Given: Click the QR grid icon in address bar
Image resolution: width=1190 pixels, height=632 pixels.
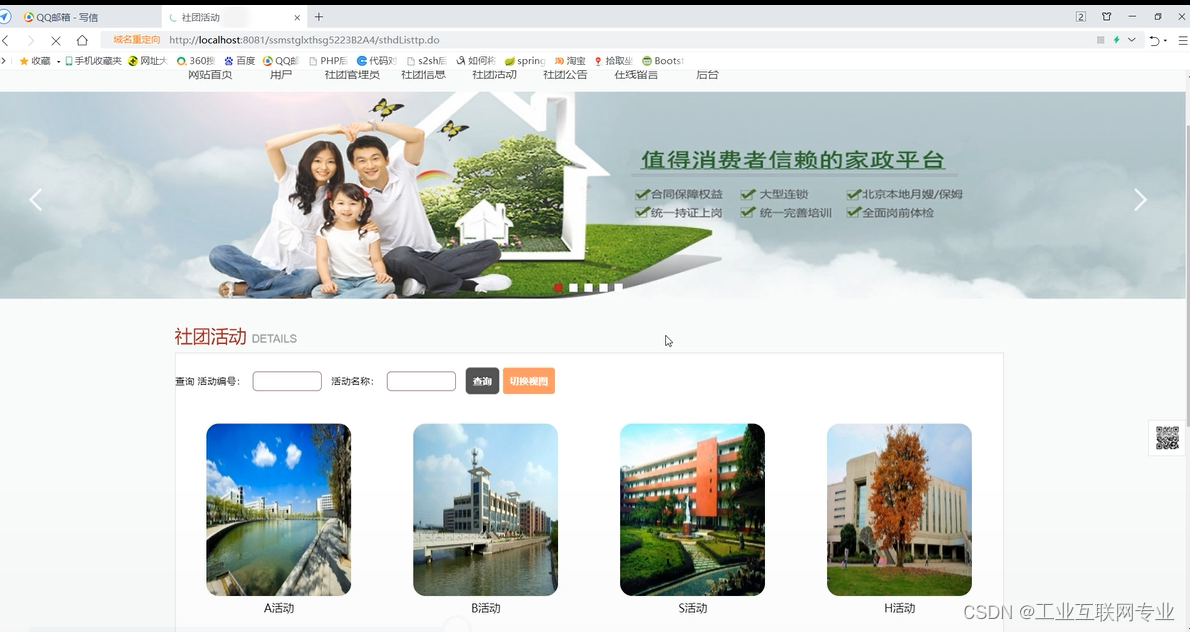Looking at the screenshot, I should point(1100,40).
